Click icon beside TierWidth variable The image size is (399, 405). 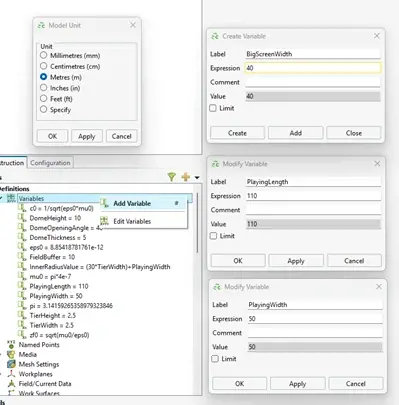pos(22,325)
